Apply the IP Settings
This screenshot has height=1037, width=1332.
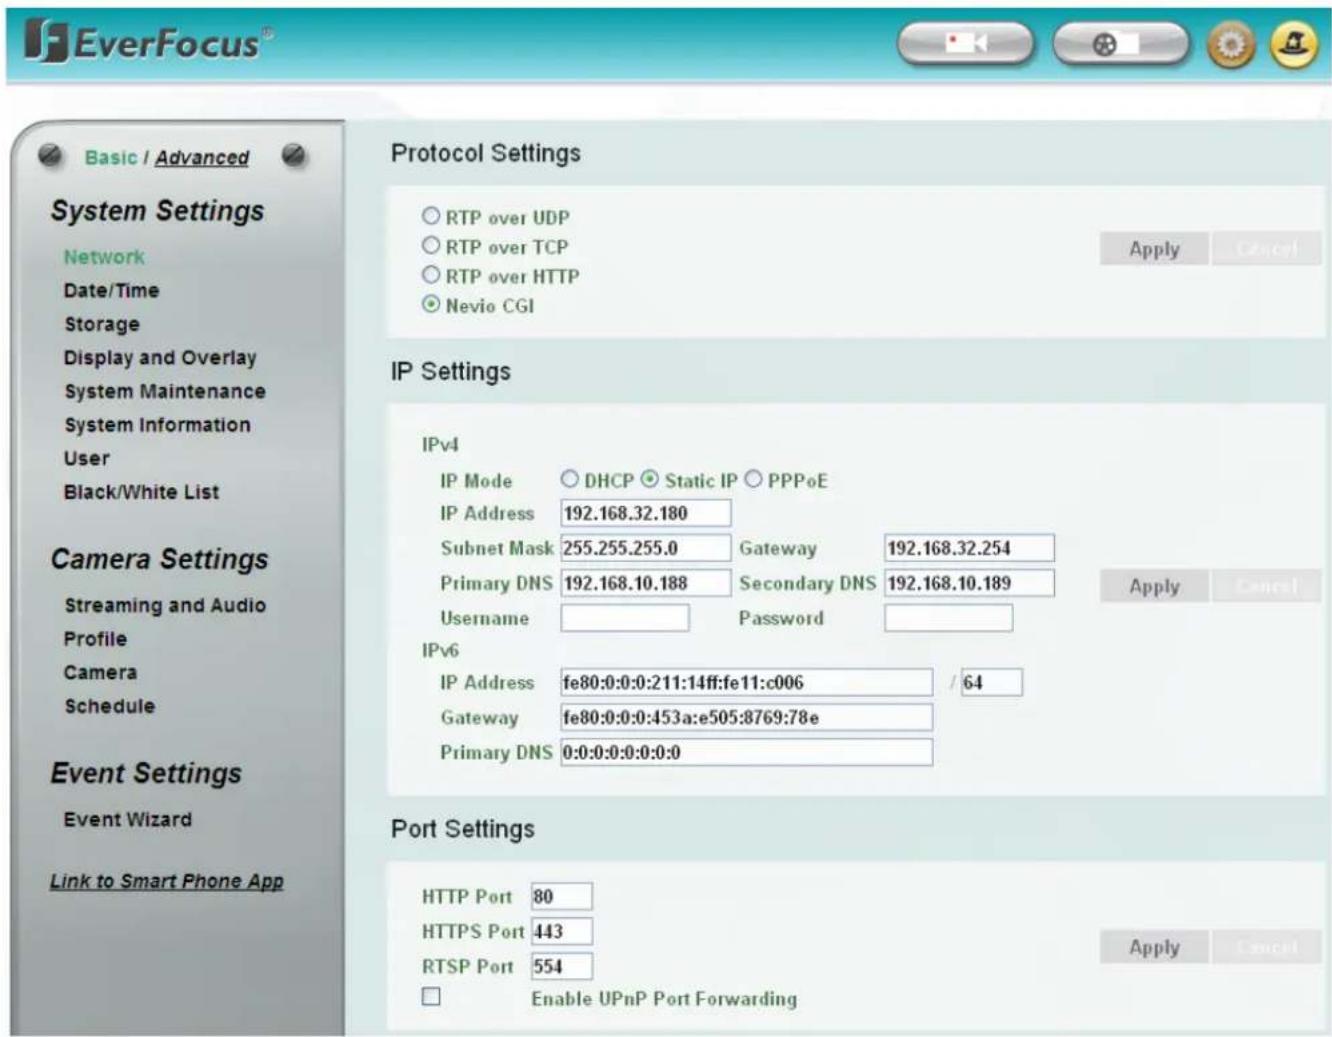pyautogui.click(x=1154, y=586)
